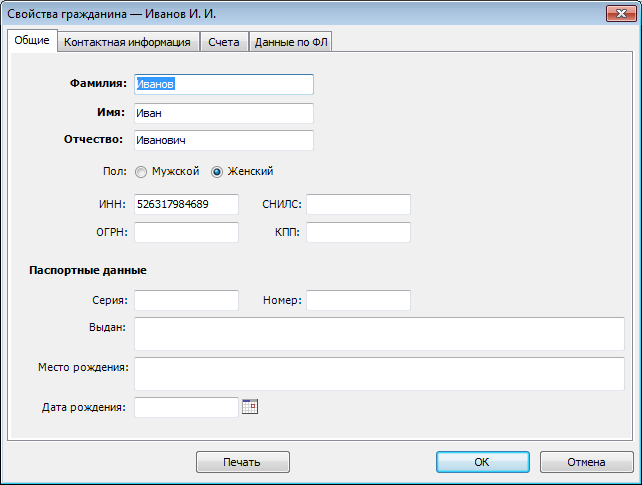Switch to the Счета tab

223,42
